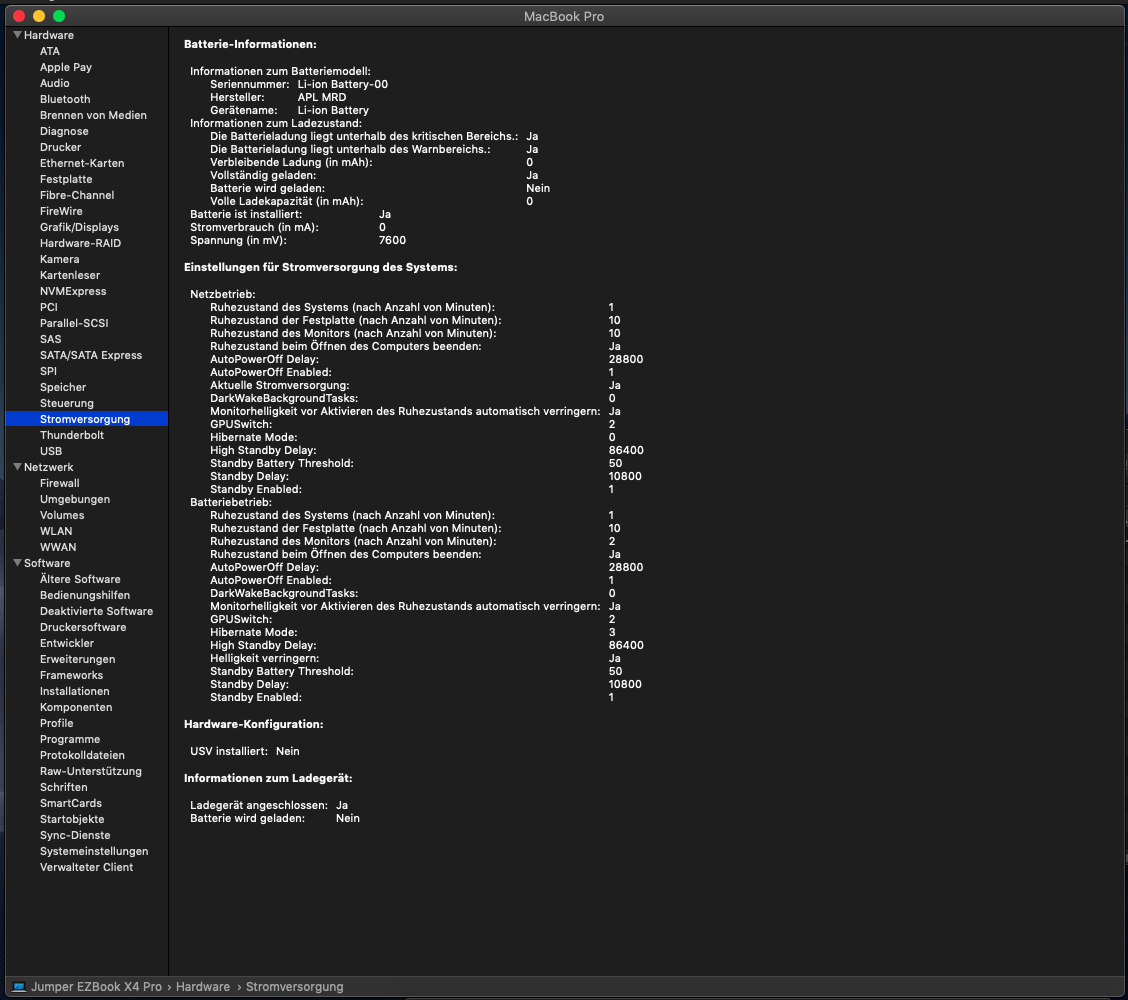Open Sync-Dienste entry
The height and width of the screenshot is (1000, 1128).
(x=75, y=835)
